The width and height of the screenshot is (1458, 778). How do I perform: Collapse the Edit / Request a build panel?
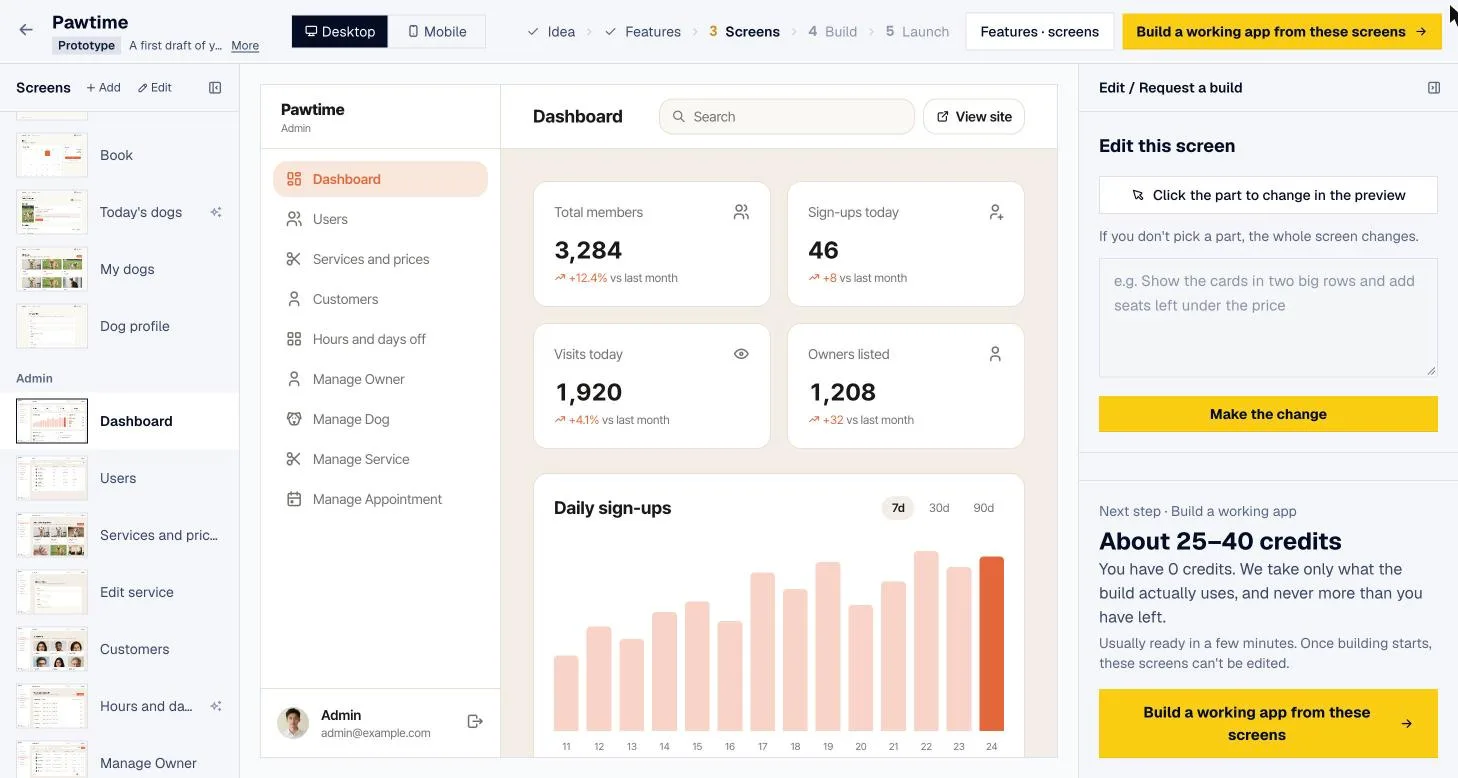pyautogui.click(x=1434, y=88)
